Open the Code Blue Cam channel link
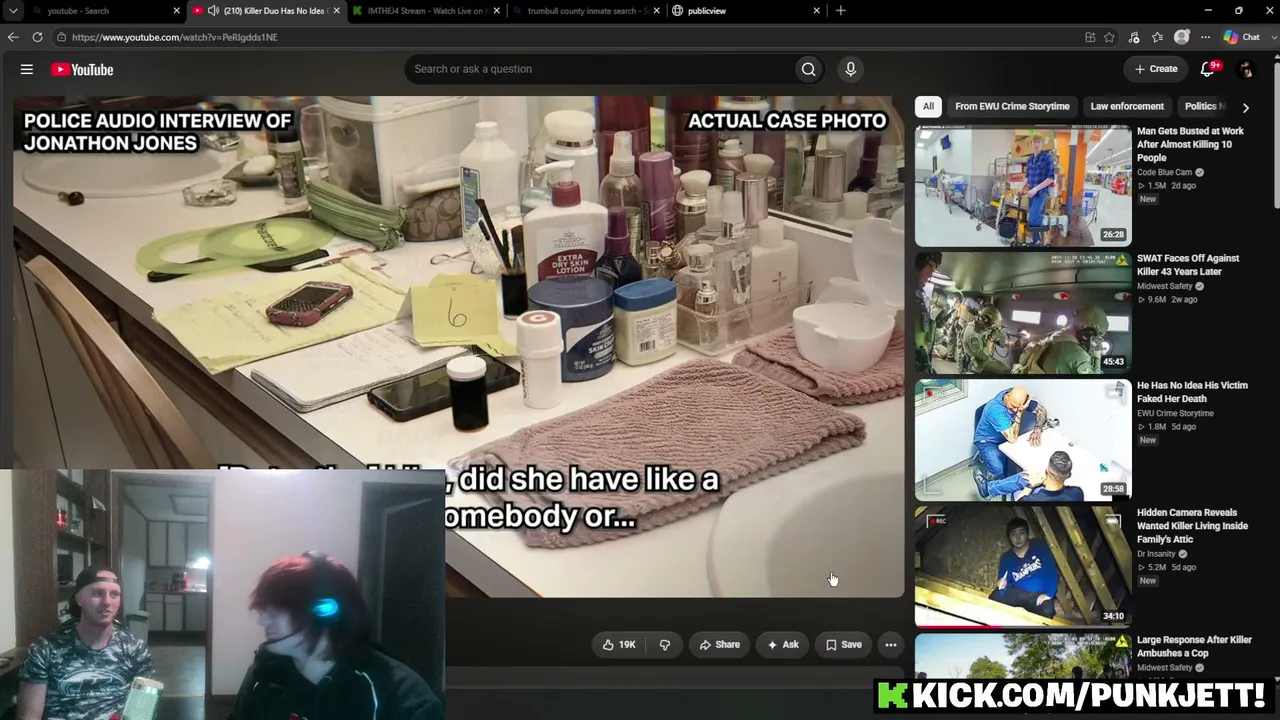 click(x=1164, y=172)
